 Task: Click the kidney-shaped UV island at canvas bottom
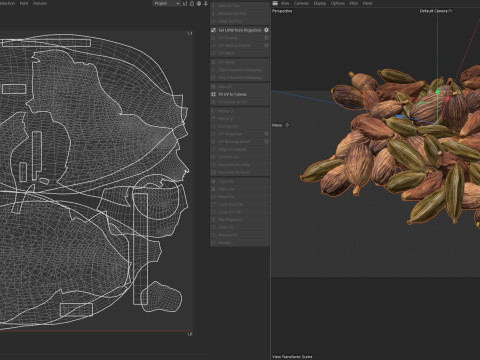click(x=161, y=297)
